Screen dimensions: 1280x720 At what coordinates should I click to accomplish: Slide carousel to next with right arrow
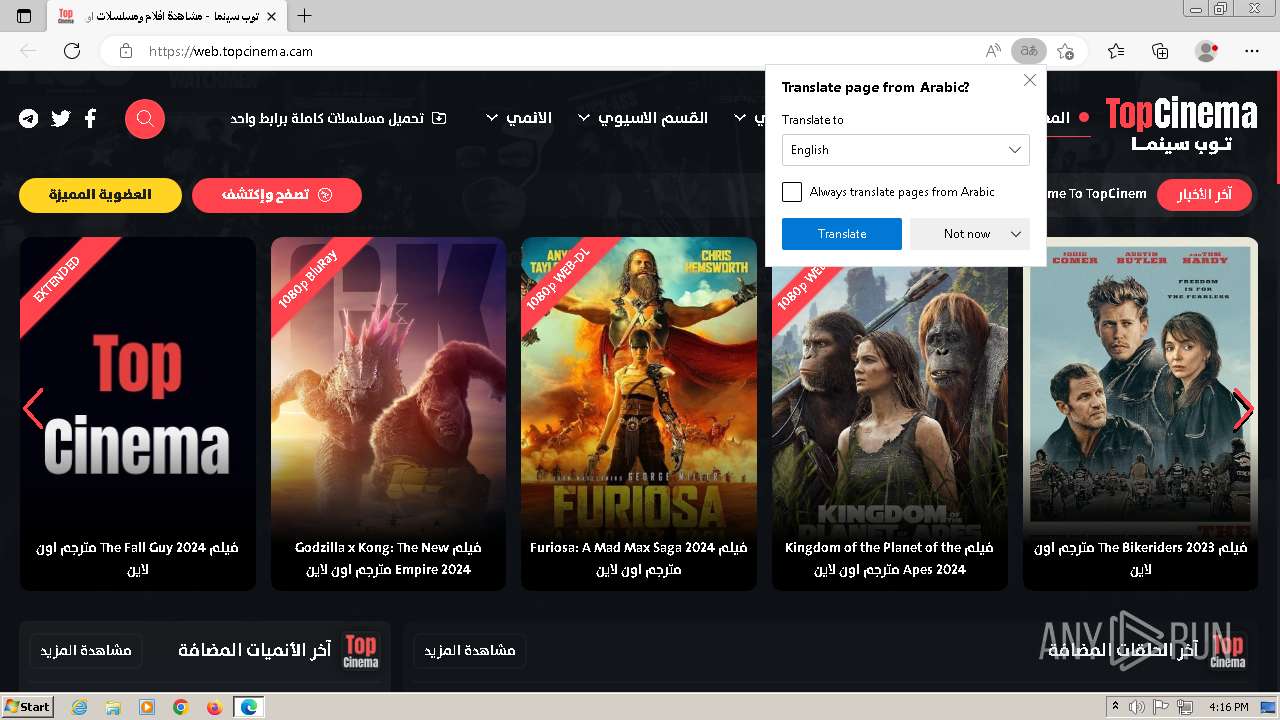pos(1243,409)
